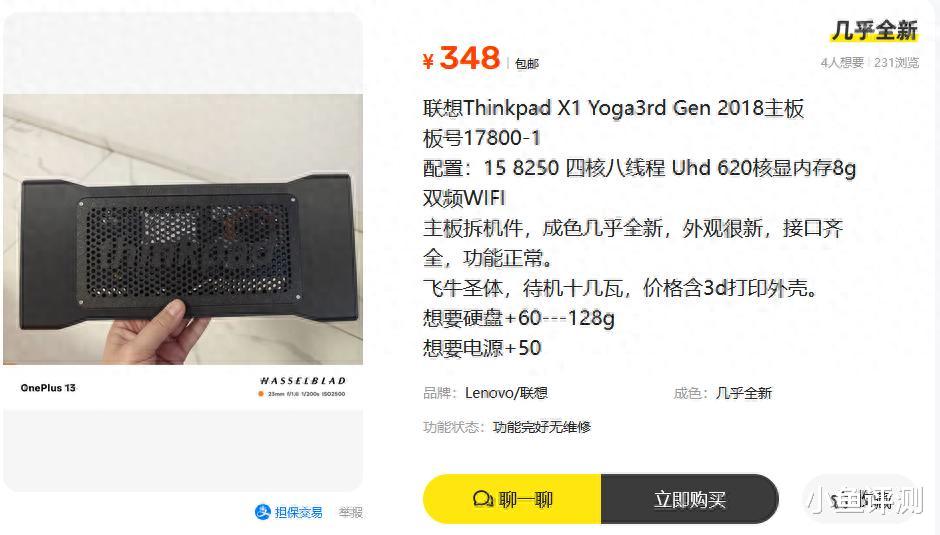Click the 举报 report link

point(350,512)
